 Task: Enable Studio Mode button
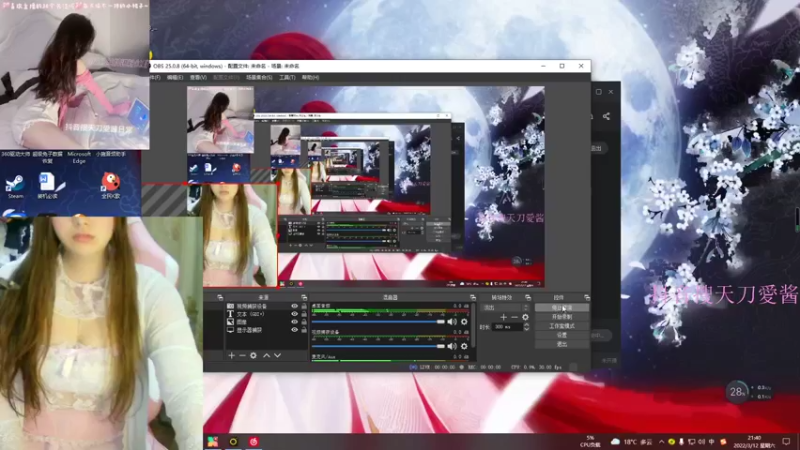pyautogui.click(x=562, y=326)
